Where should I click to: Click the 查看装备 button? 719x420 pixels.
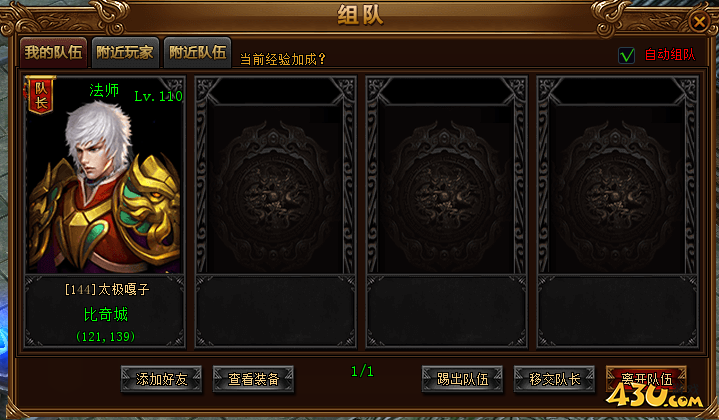coord(253,379)
